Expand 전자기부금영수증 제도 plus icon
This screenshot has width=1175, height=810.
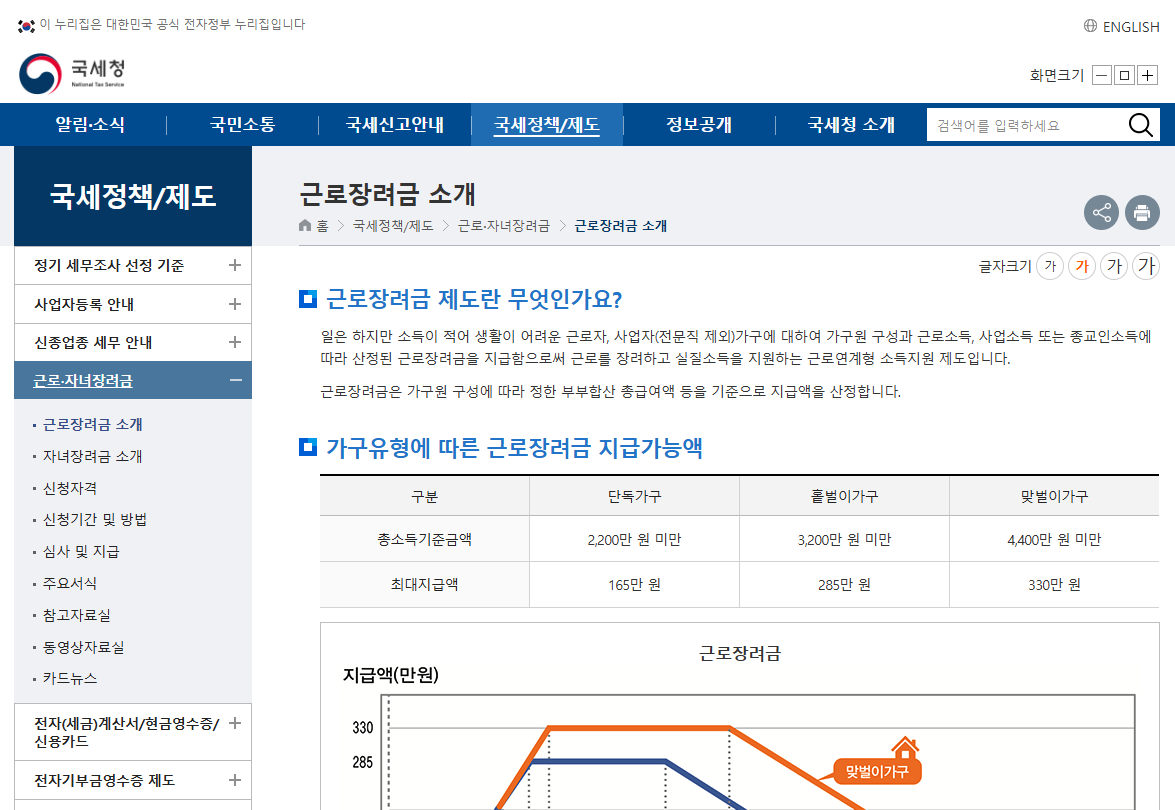pyautogui.click(x=235, y=780)
